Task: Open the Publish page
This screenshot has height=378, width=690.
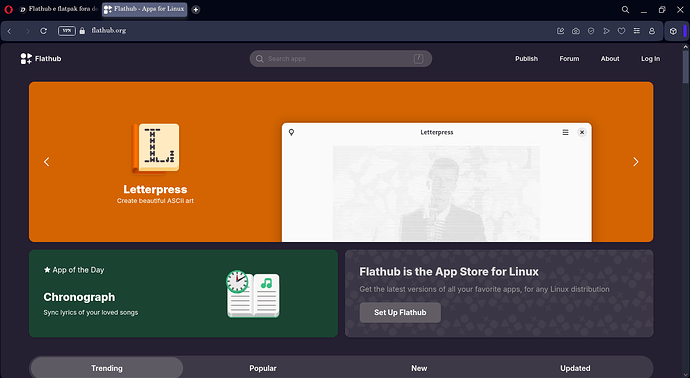Action: click(x=526, y=59)
